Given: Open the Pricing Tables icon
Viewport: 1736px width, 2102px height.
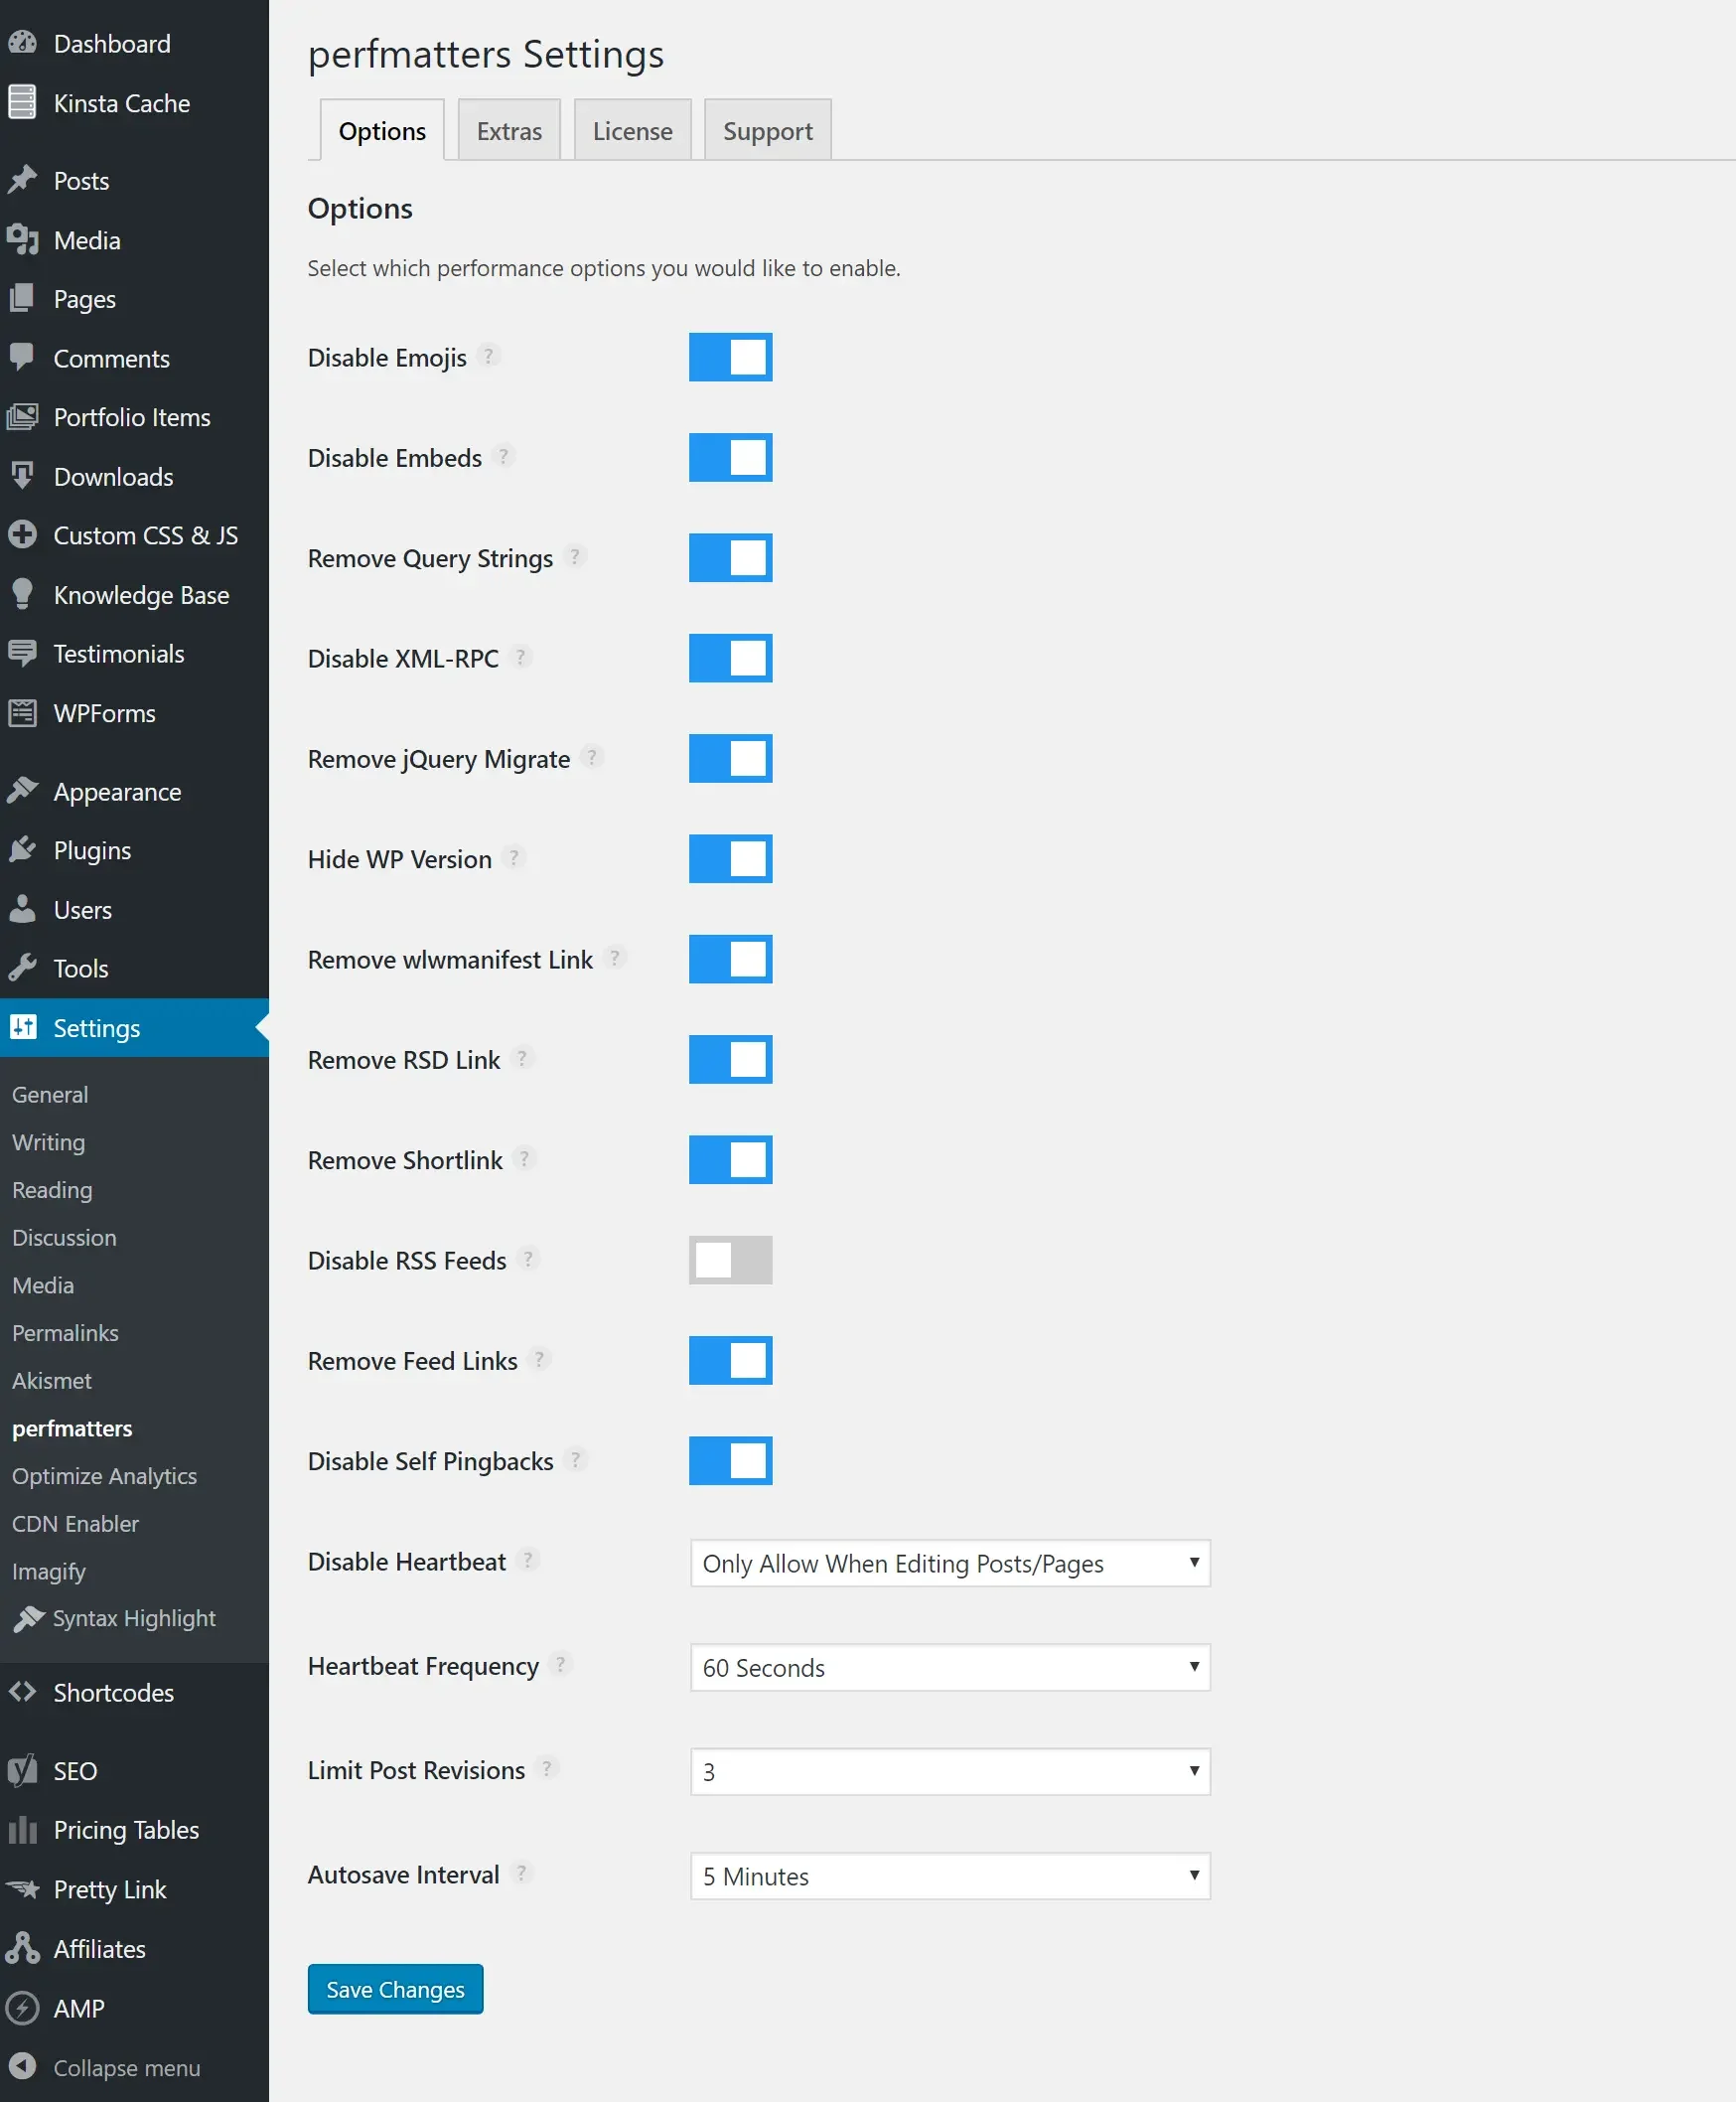Looking at the screenshot, I should 24,1830.
